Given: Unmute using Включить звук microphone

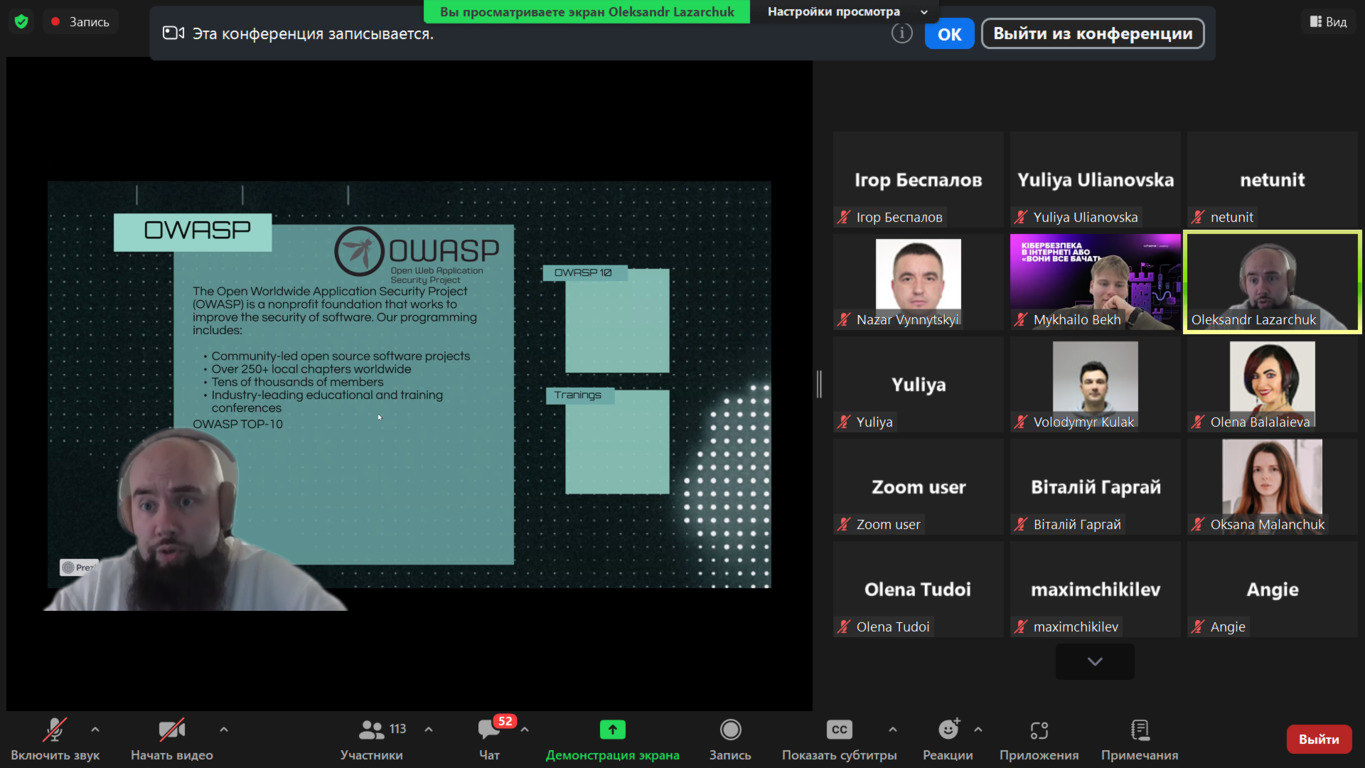Looking at the screenshot, I should click(55, 739).
